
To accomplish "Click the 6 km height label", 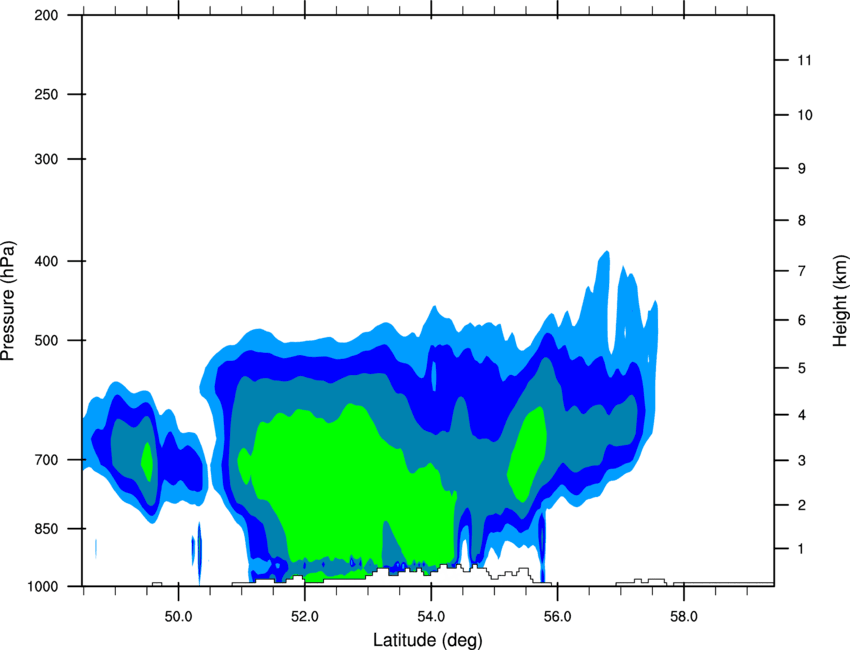I will click(802, 320).
